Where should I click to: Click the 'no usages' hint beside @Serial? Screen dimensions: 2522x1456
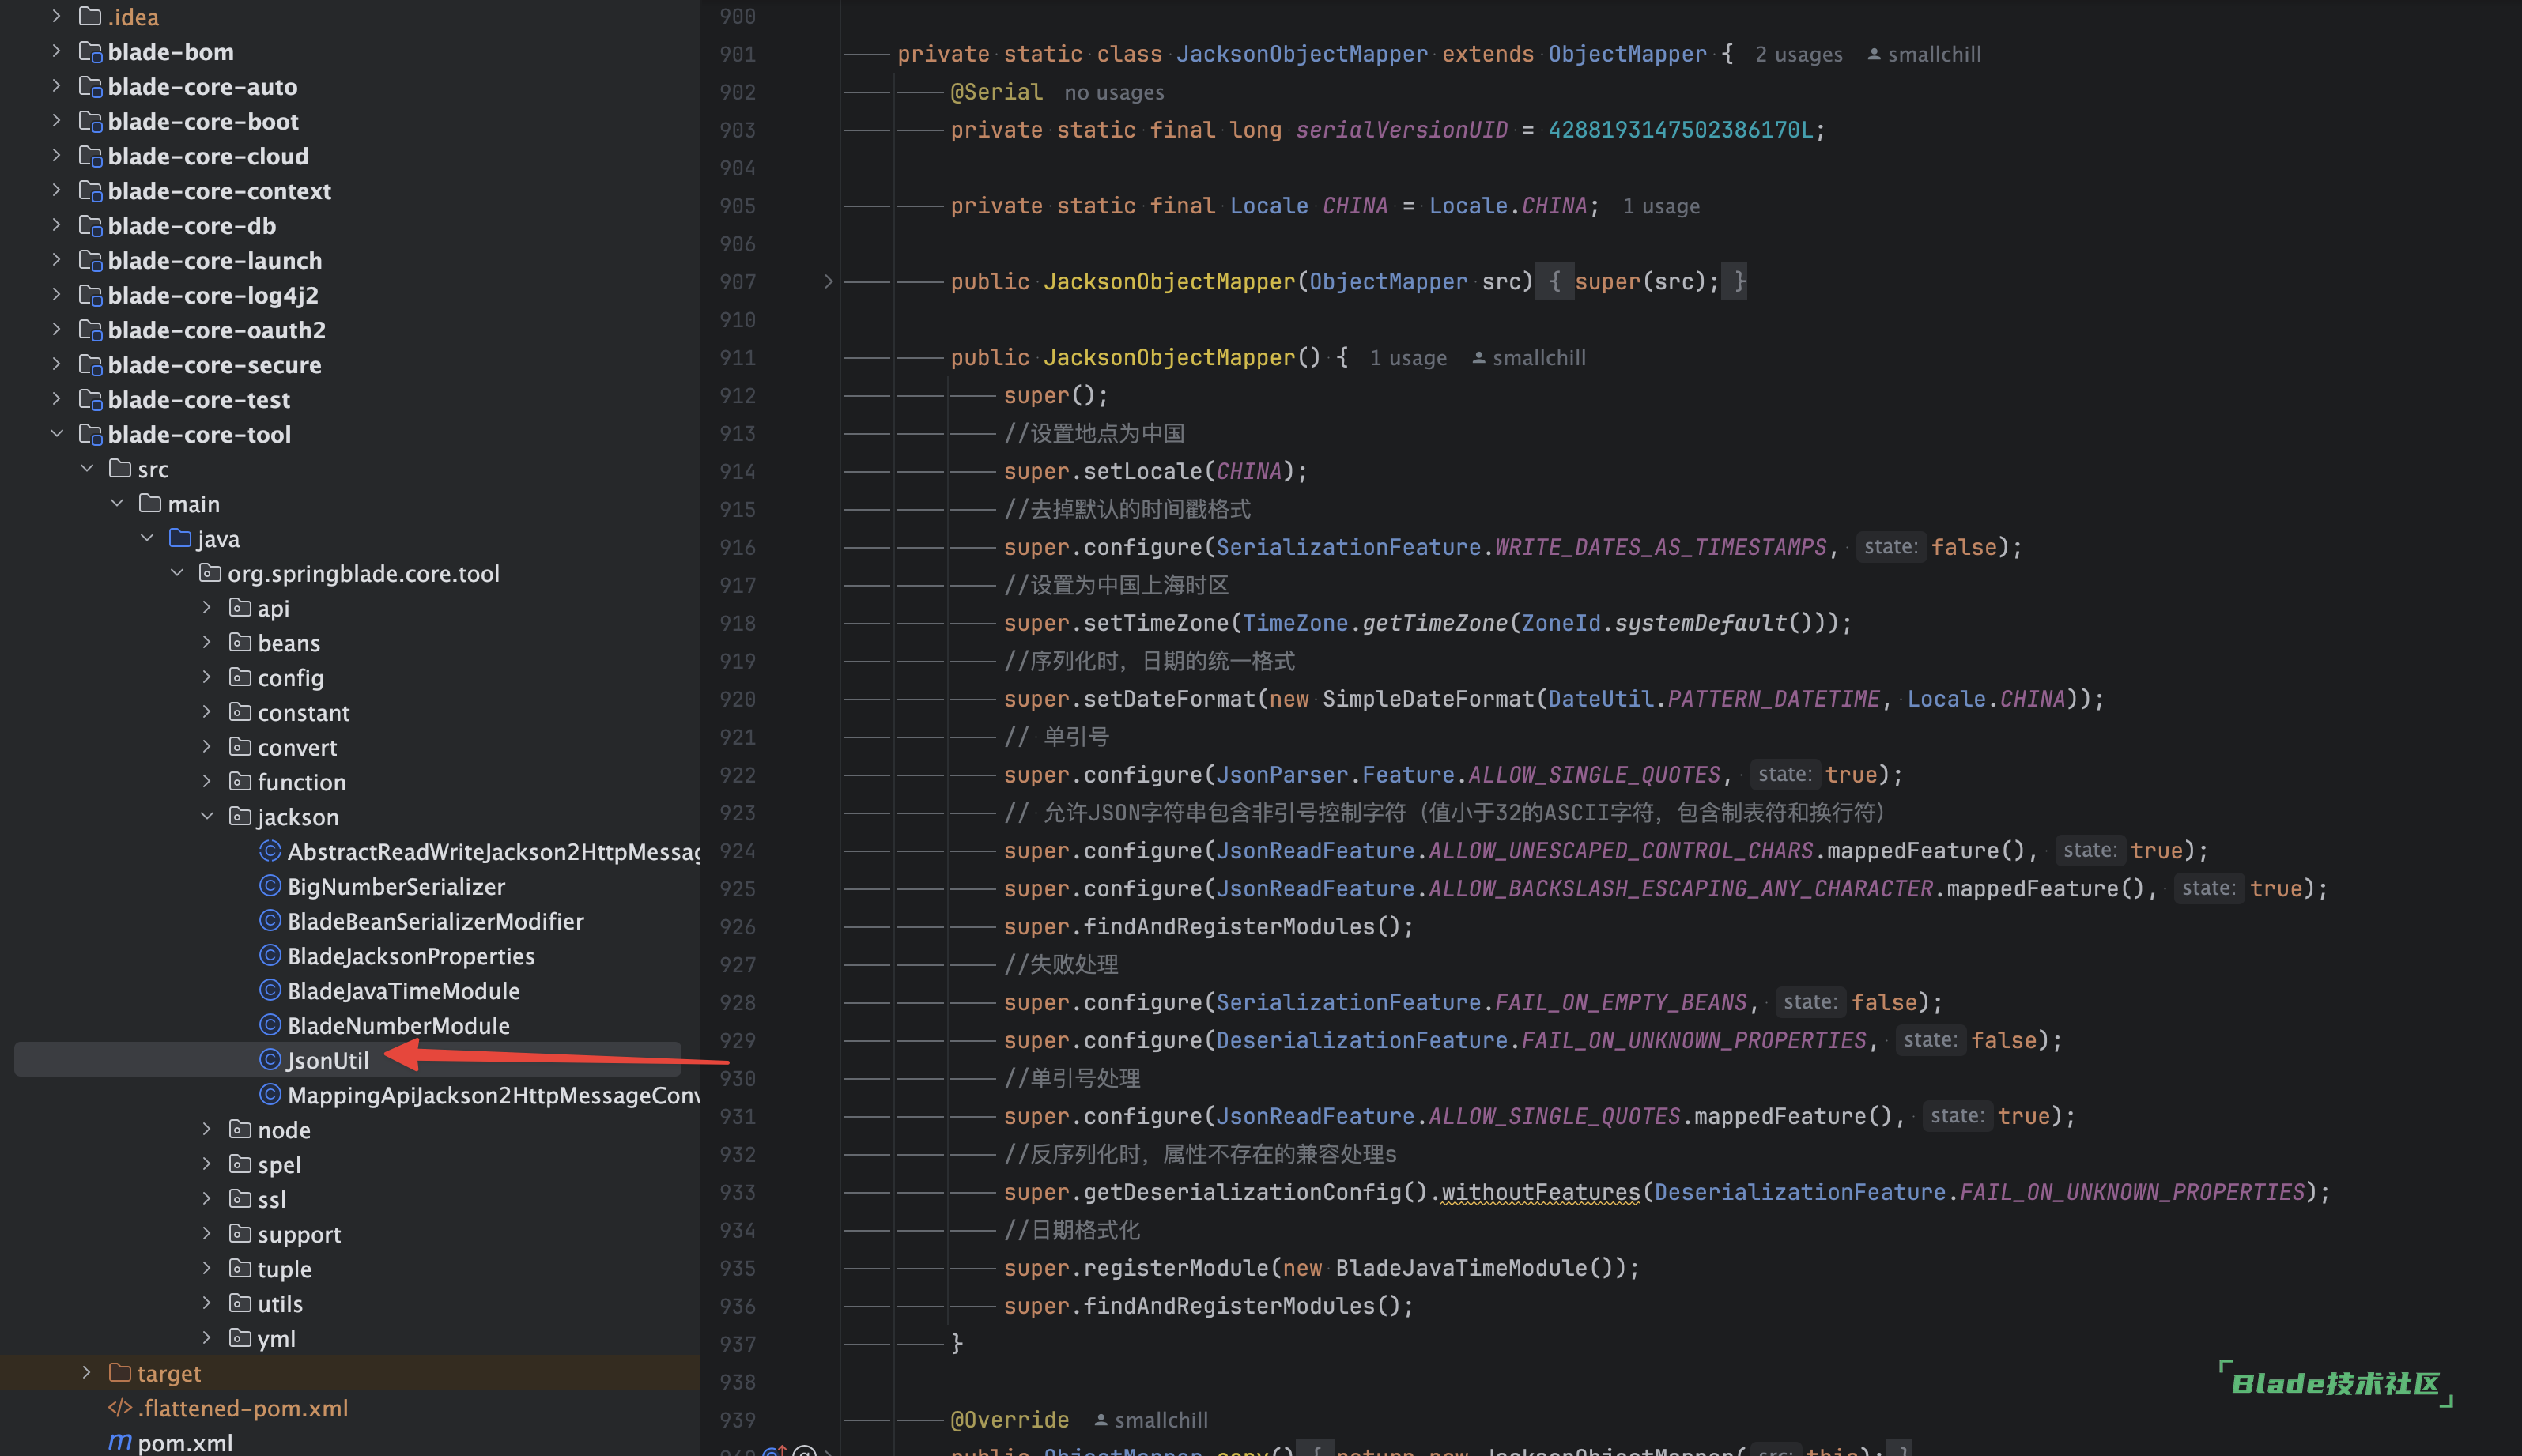coord(1114,93)
